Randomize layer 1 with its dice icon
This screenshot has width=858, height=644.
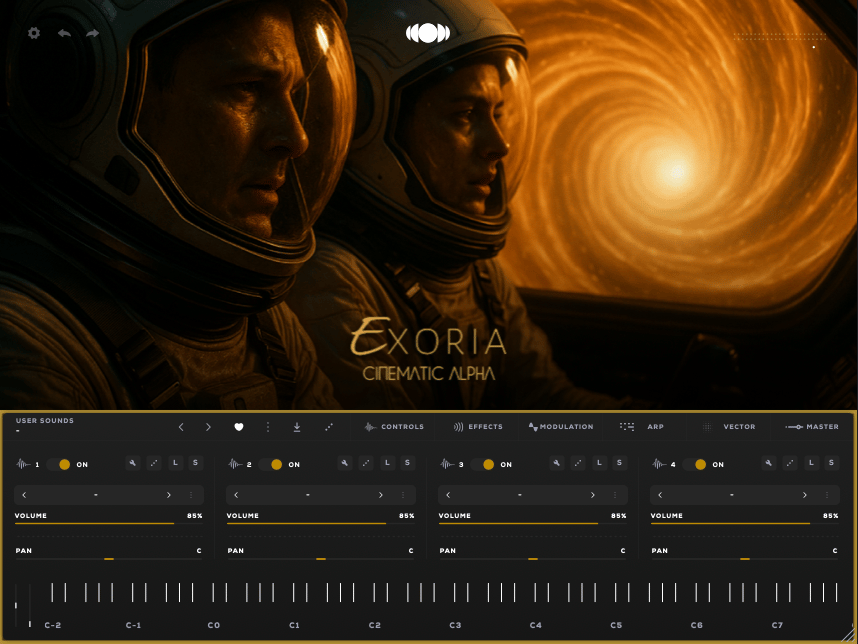(154, 463)
